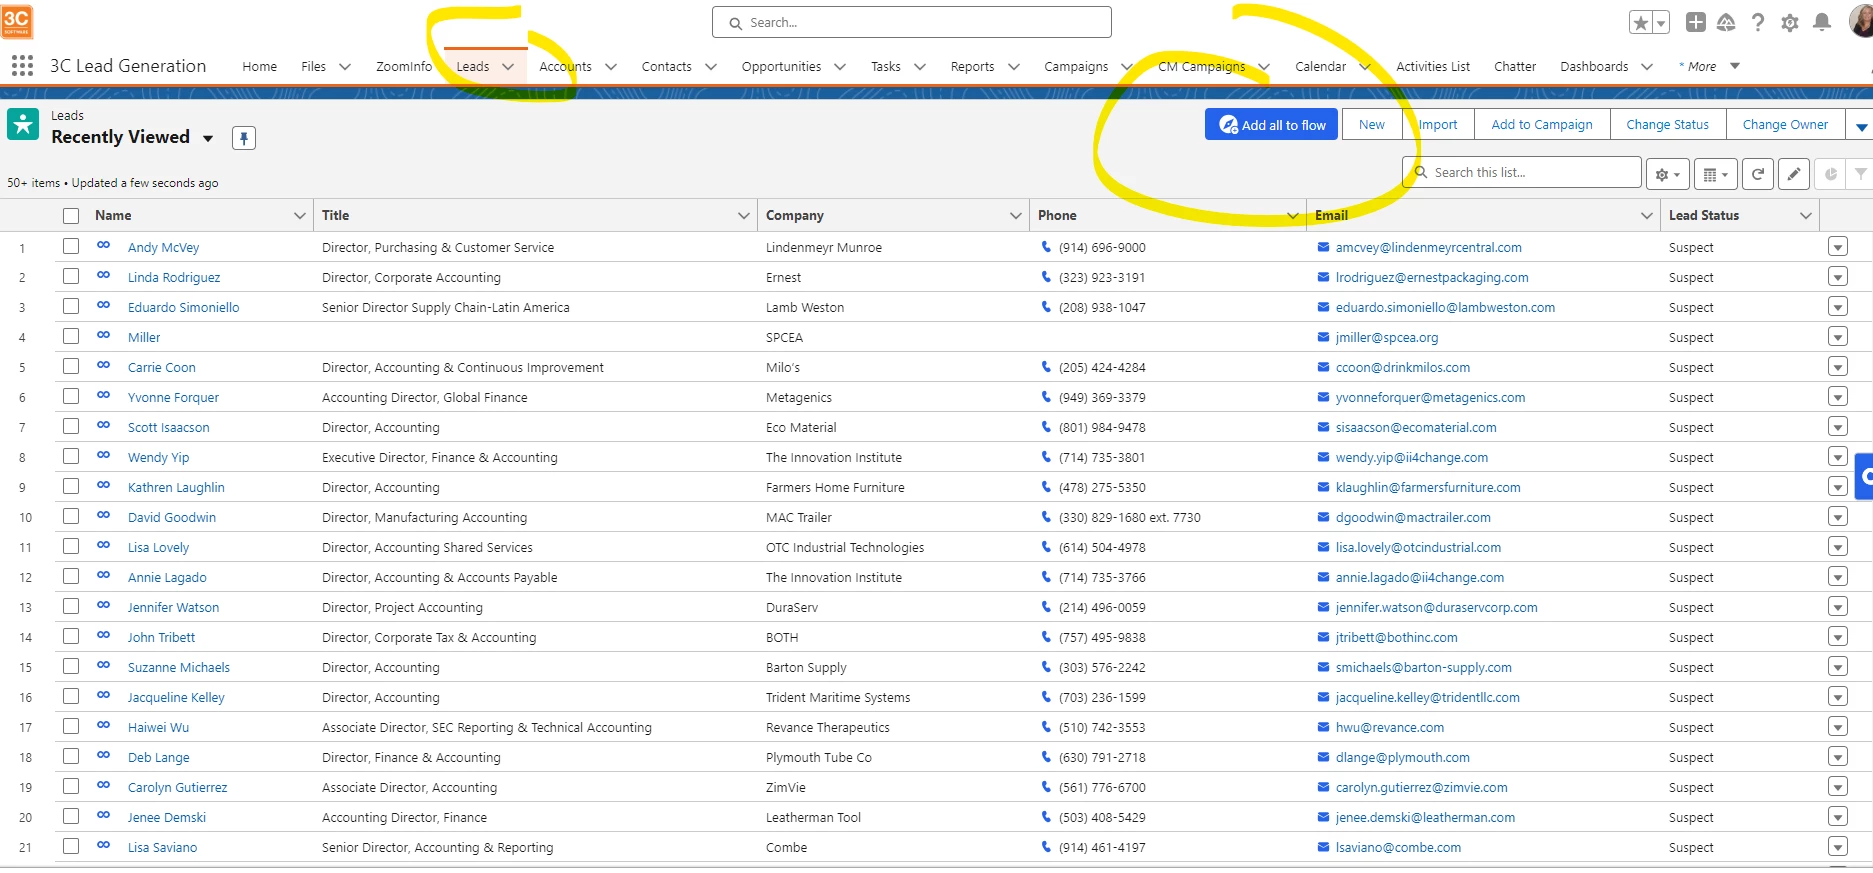Click the envelope icon beside amcvey@lindenmeyrcentral.com
Image resolution: width=1873 pixels, height=873 pixels.
pyautogui.click(x=1323, y=247)
